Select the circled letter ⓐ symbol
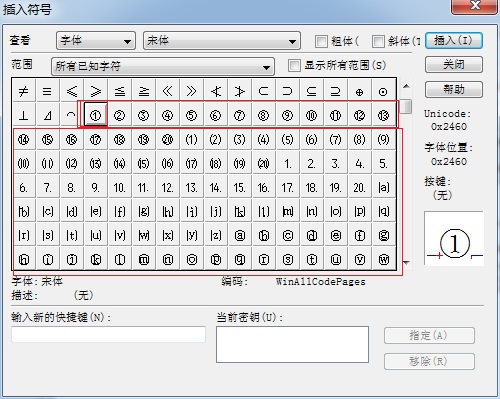The image size is (500, 399). coord(239,235)
